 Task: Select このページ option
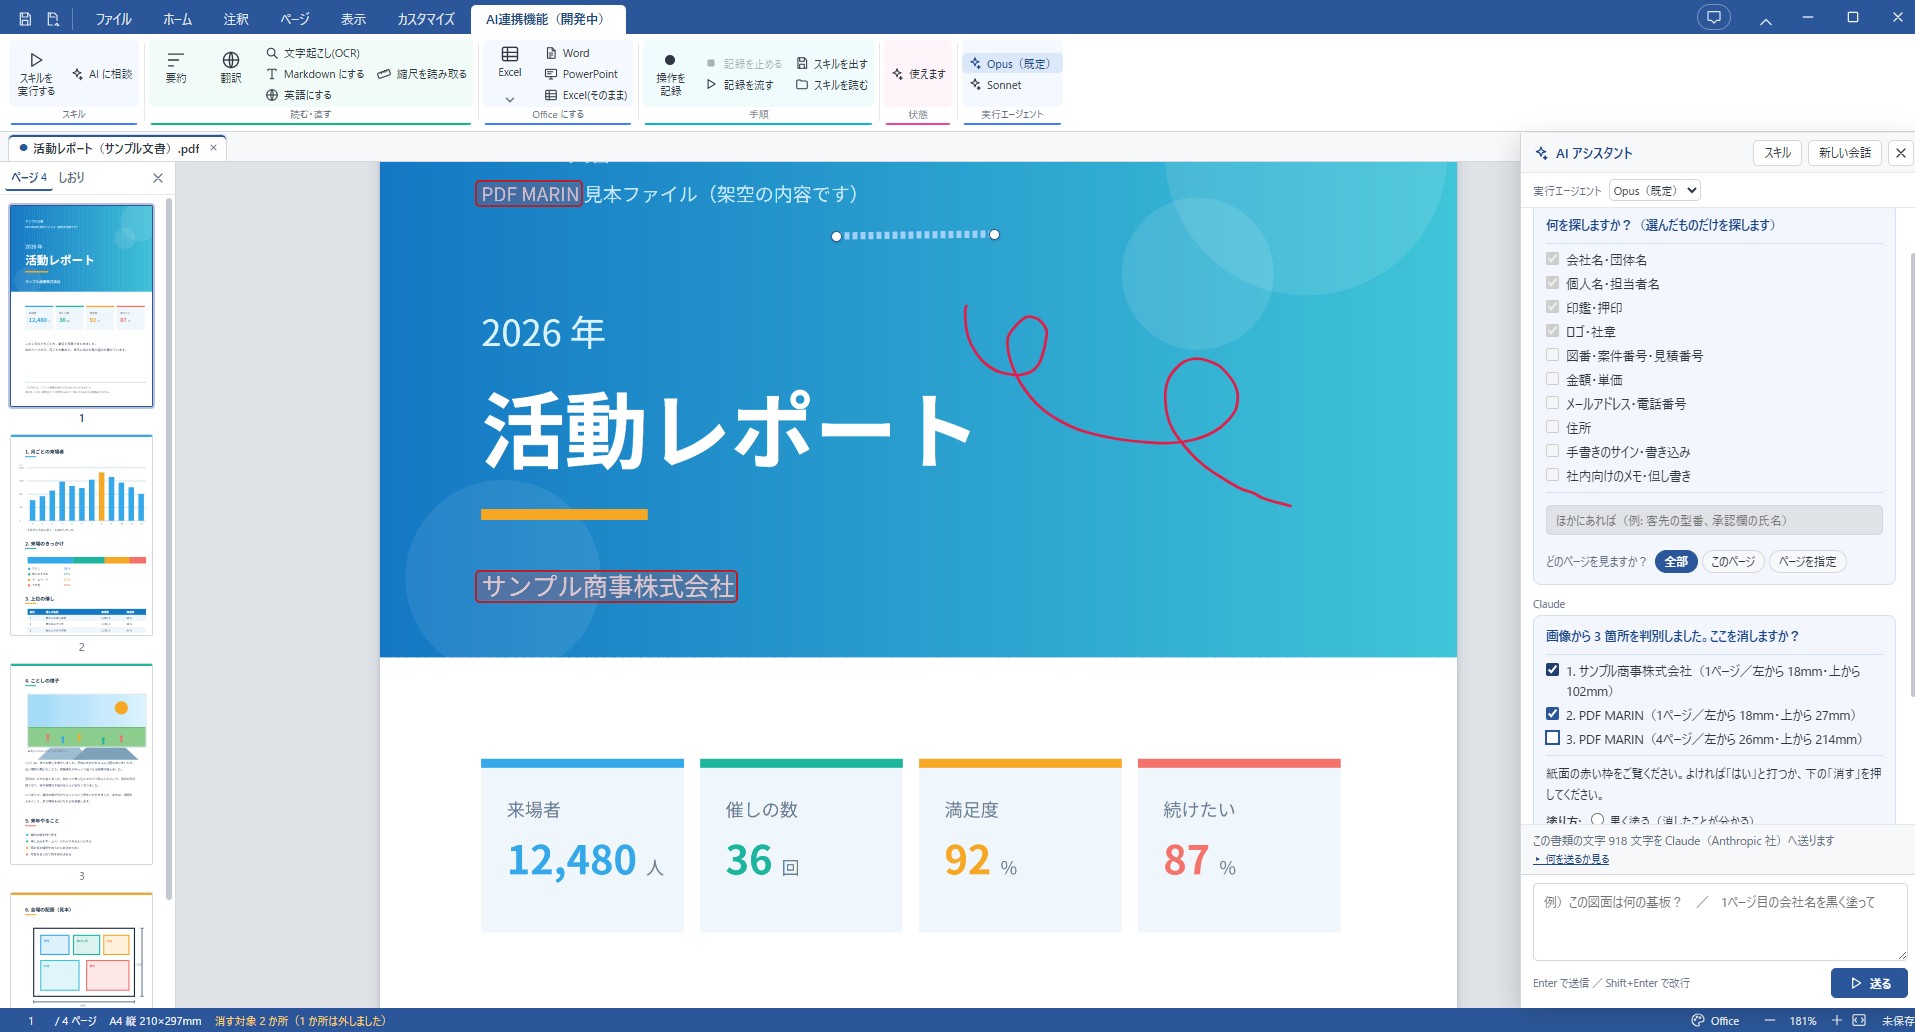click(1733, 561)
